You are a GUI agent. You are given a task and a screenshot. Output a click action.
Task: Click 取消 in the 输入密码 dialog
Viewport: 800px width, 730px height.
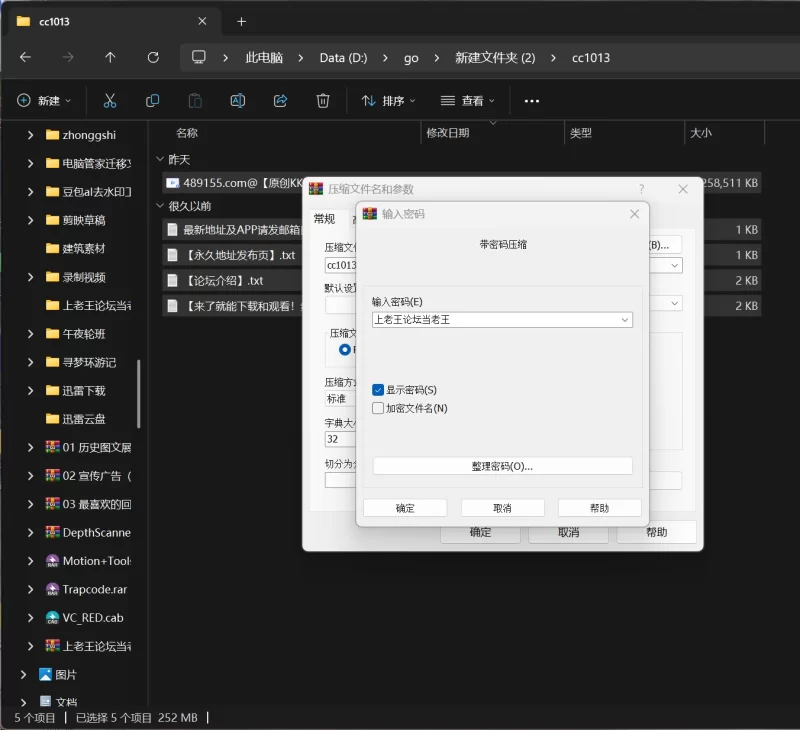pyautogui.click(x=503, y=508)
